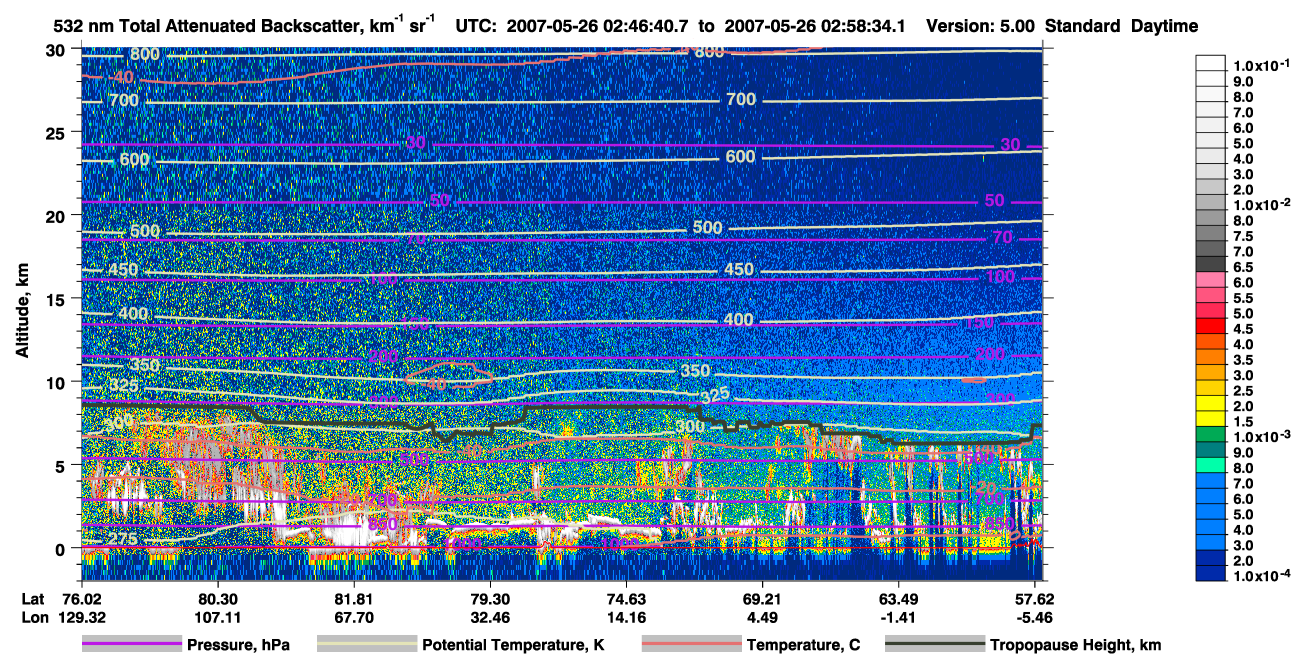Click the "Altitude, km" vertical axis label
The width and height of the screenshot is (1300, 667).
click(22, 310)
